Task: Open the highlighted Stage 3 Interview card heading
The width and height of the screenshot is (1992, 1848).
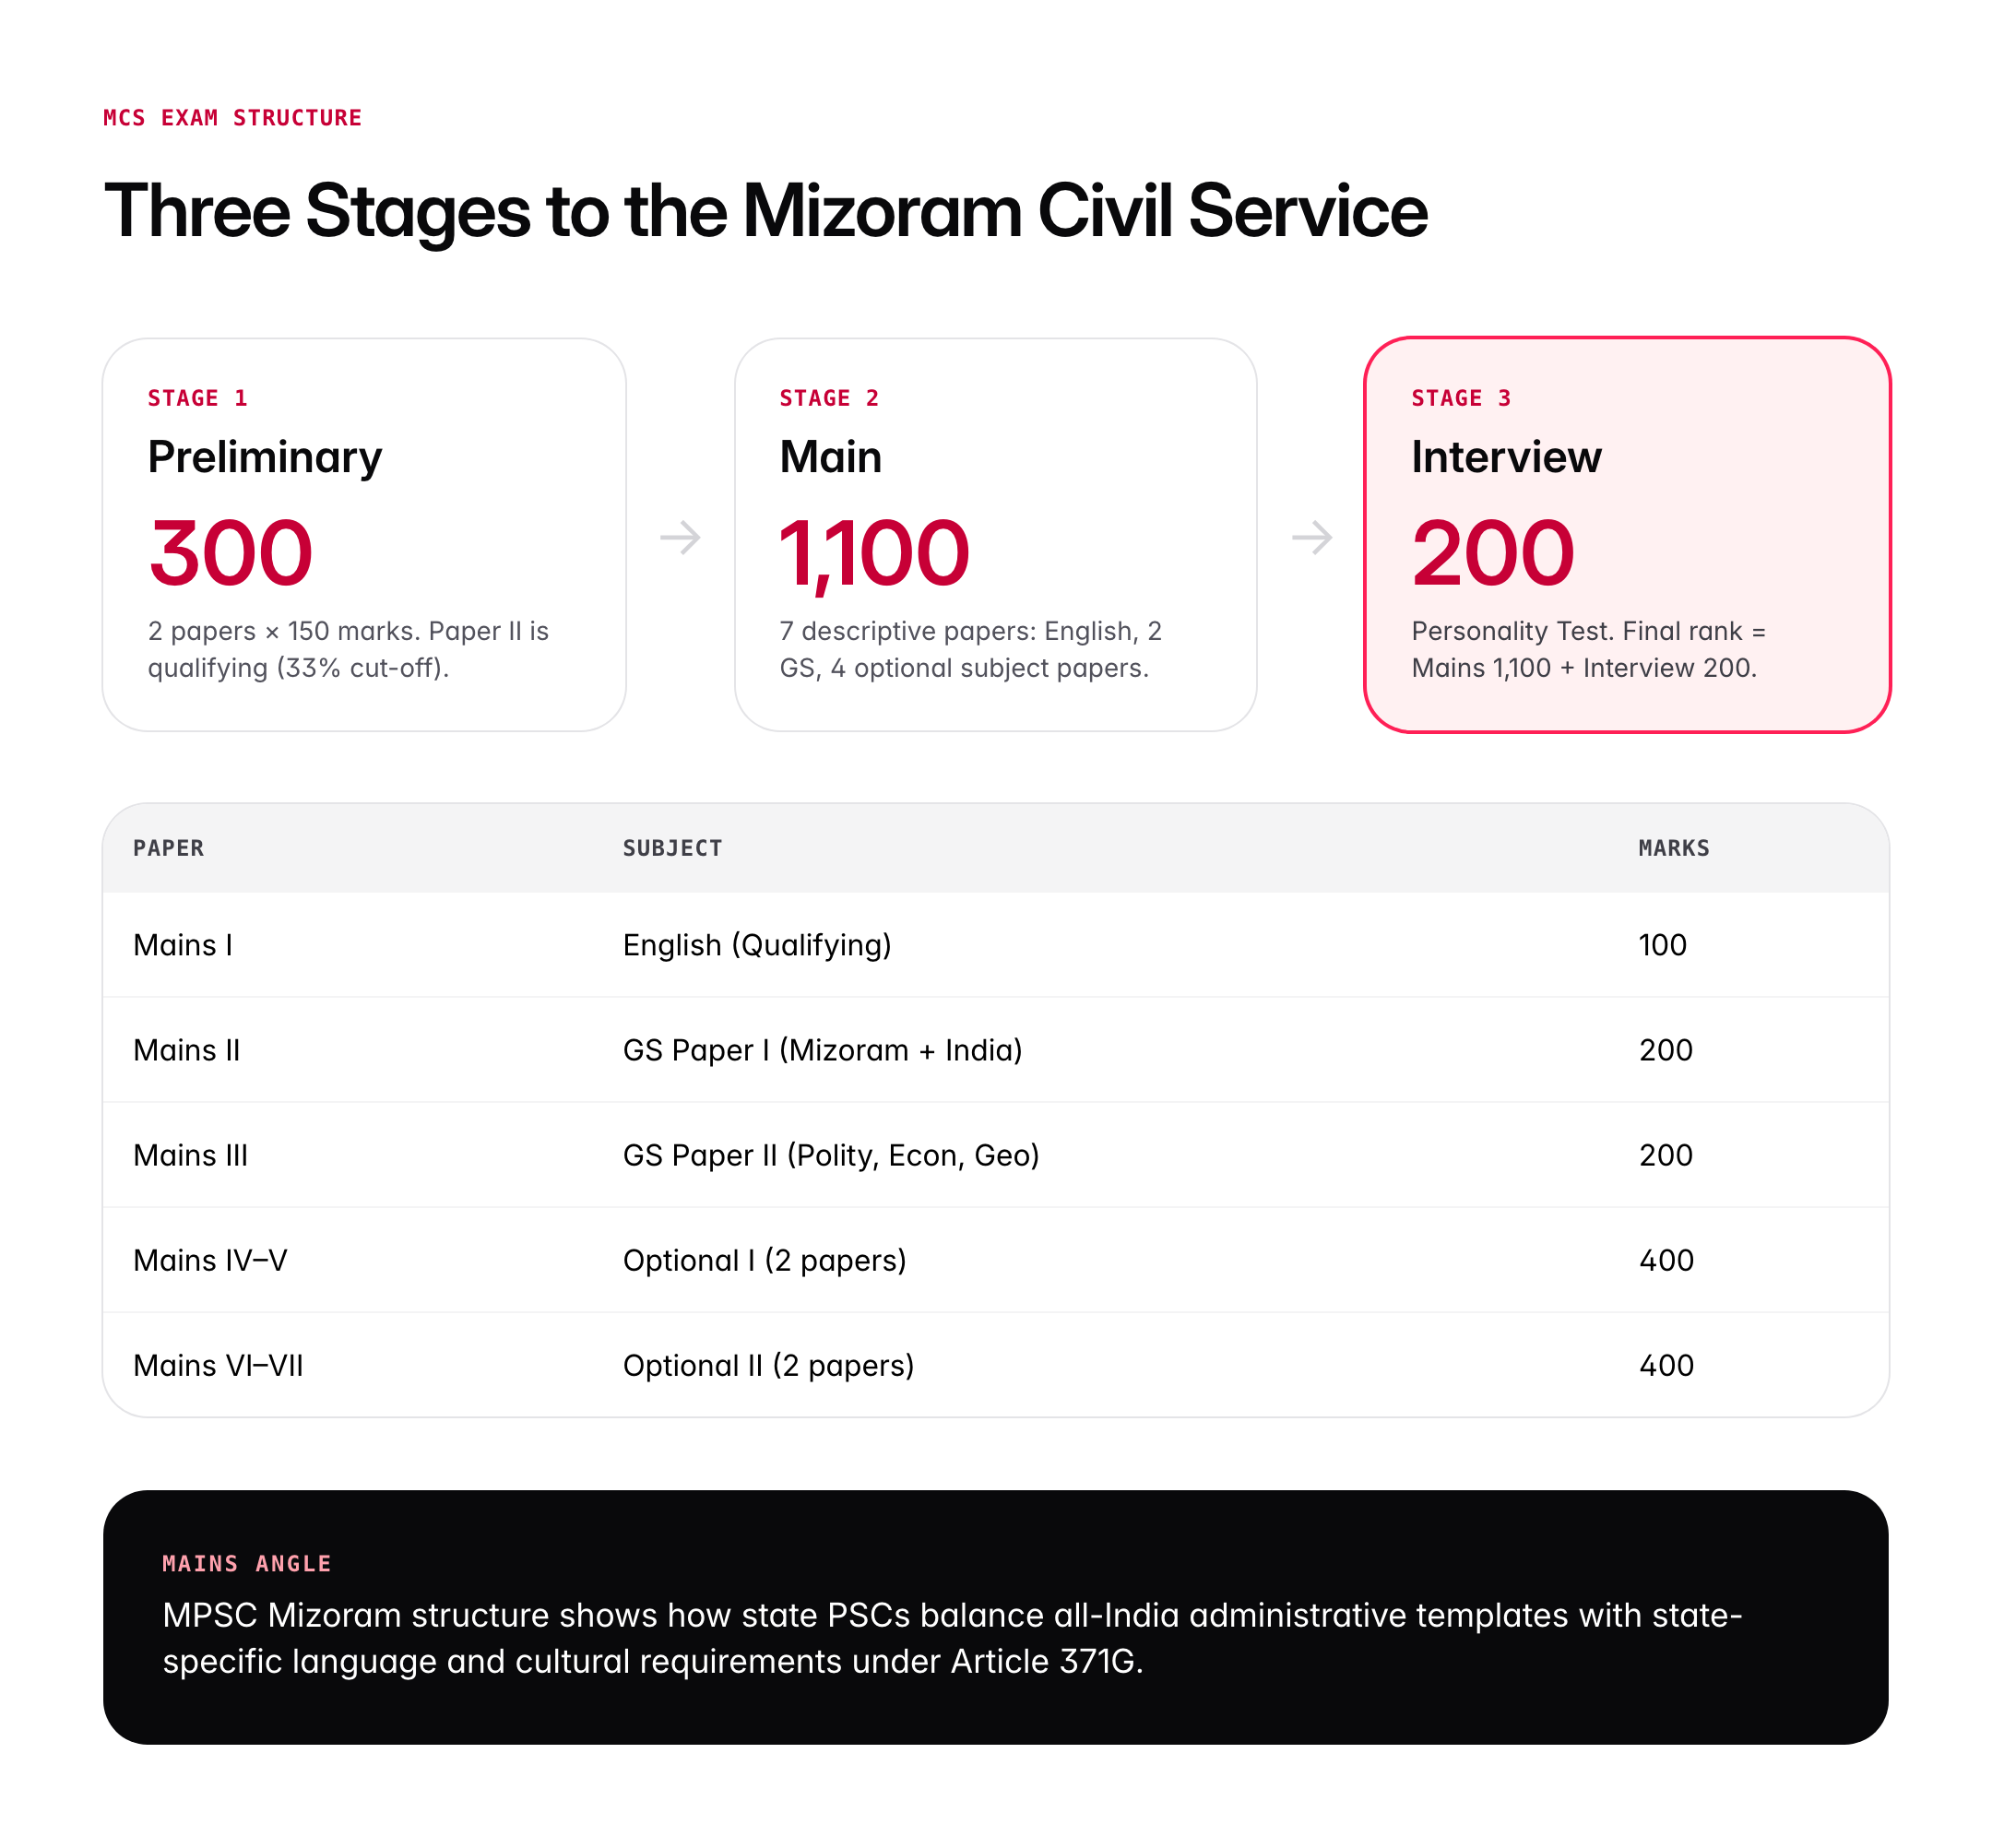Action: click(x=1505, y=457)
